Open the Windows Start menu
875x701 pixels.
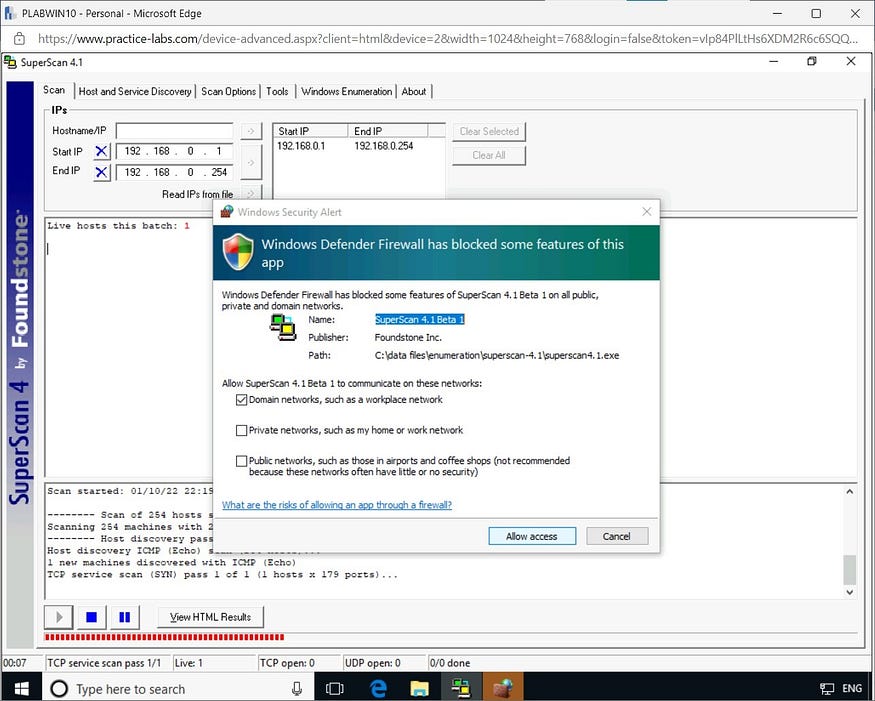21,688
